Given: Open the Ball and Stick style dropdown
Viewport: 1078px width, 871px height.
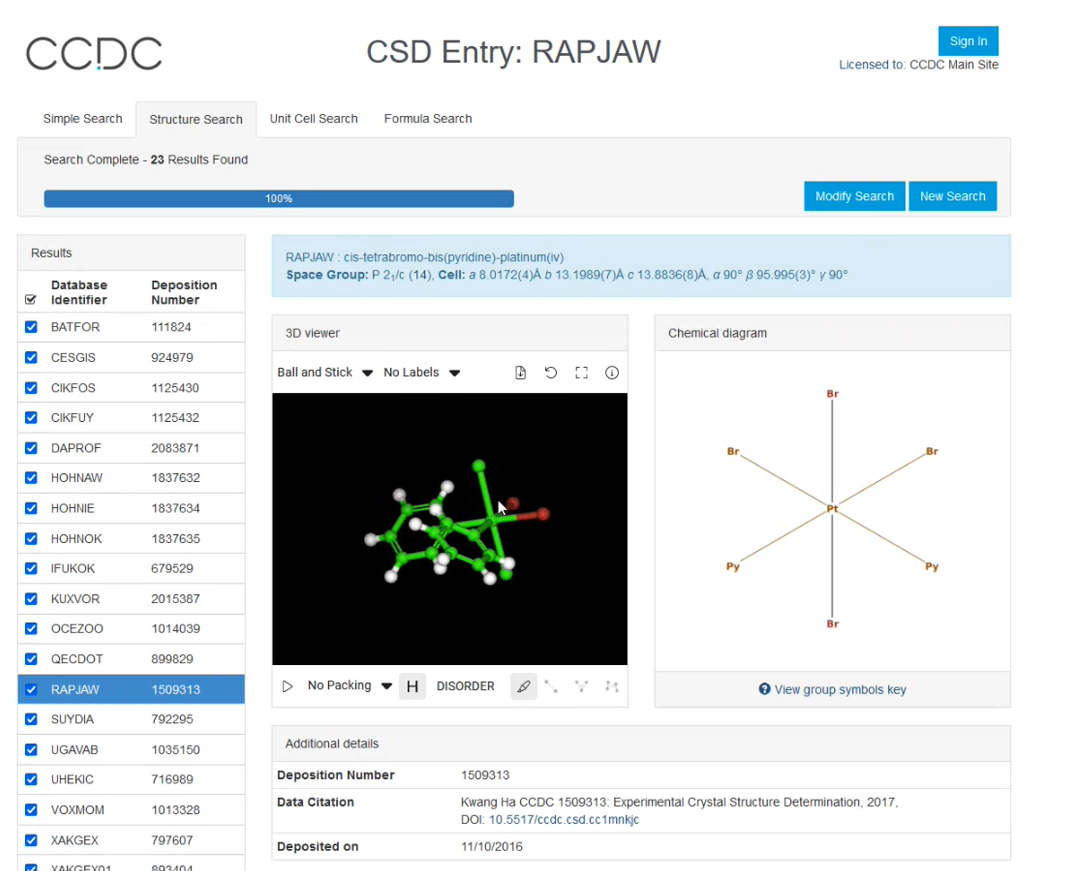Looking at the screenshot, I should (x=324, y=373).
